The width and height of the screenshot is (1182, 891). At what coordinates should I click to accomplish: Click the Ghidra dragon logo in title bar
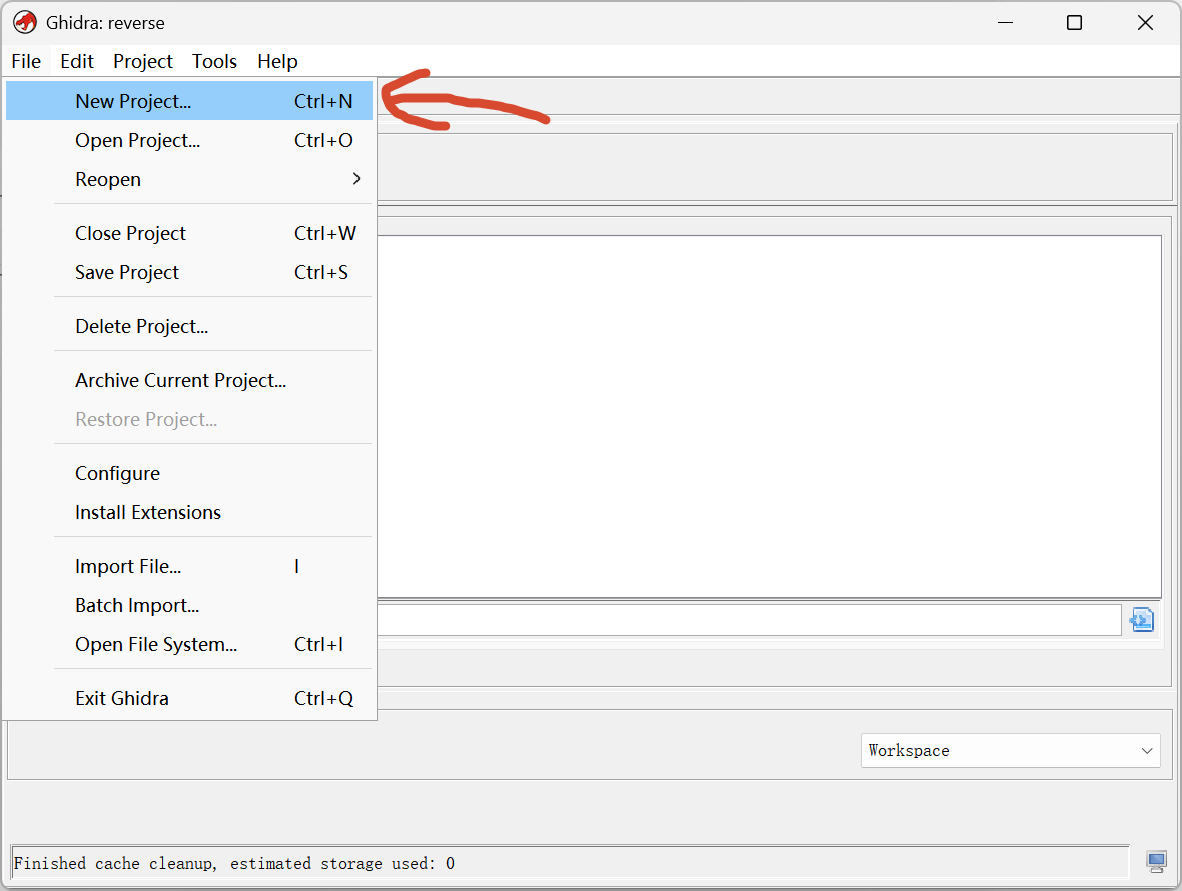tap(24, 22)
